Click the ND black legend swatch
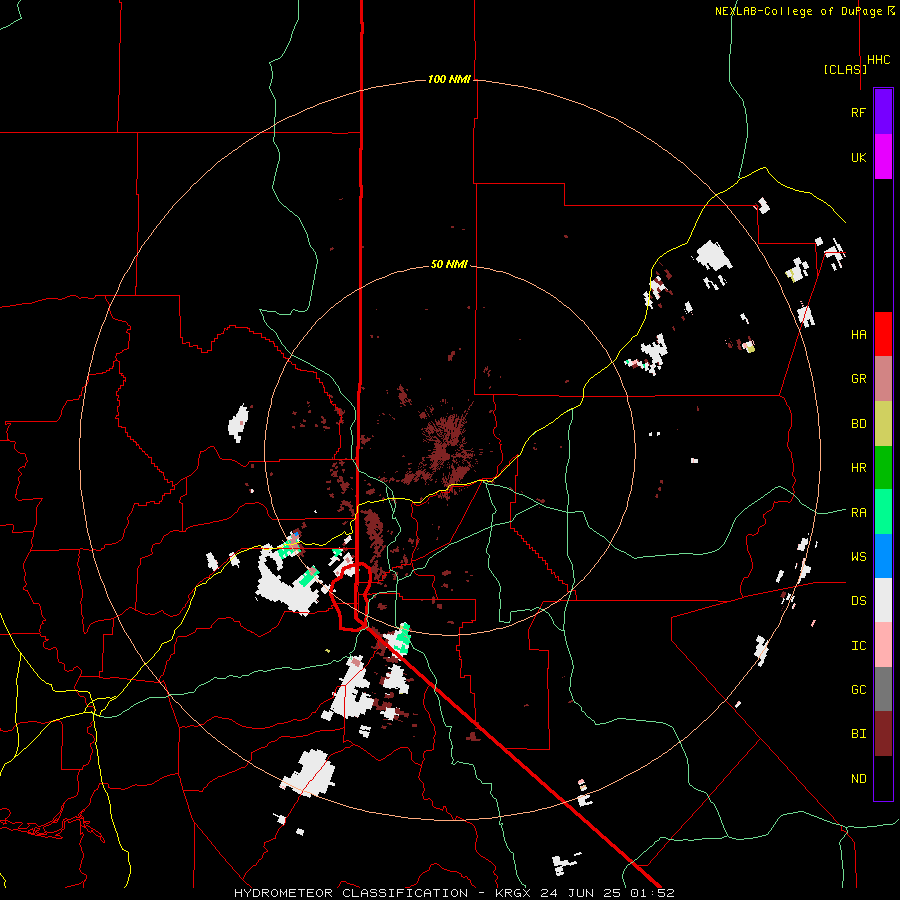900x900 pixels. 883,778
